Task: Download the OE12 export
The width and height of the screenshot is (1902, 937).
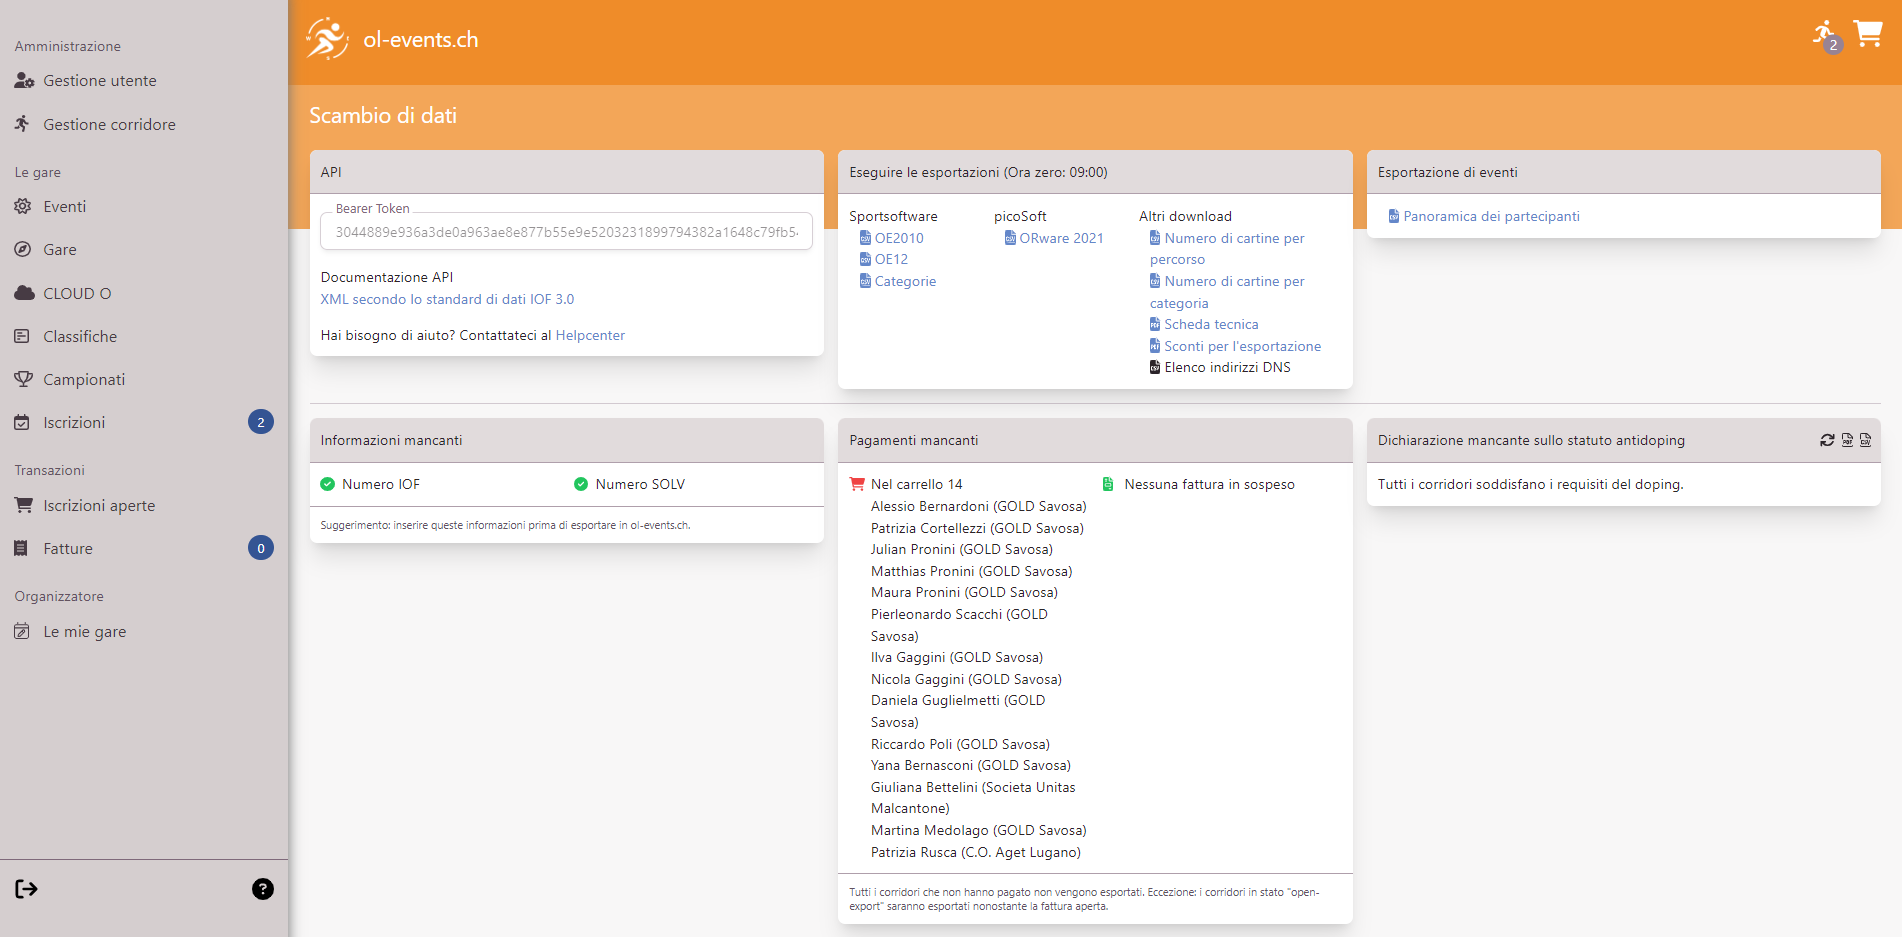Action: (x=891, y=259)
